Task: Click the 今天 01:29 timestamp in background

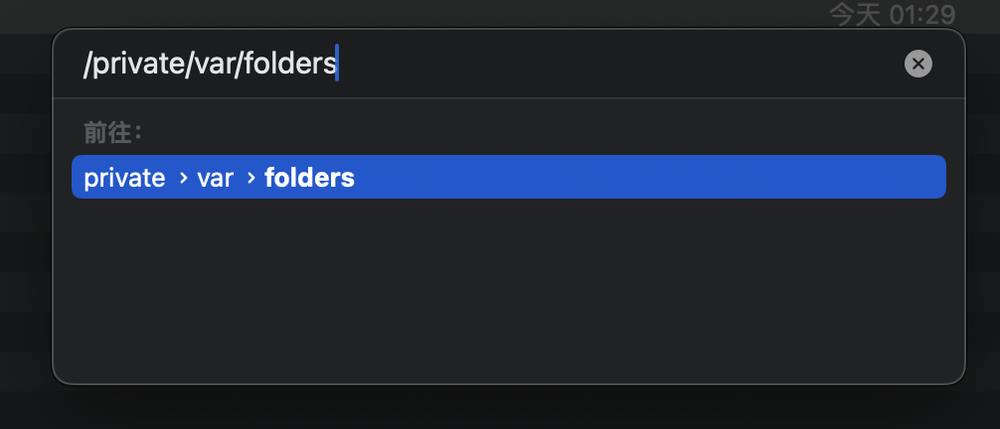Action: tap(892, 15)
